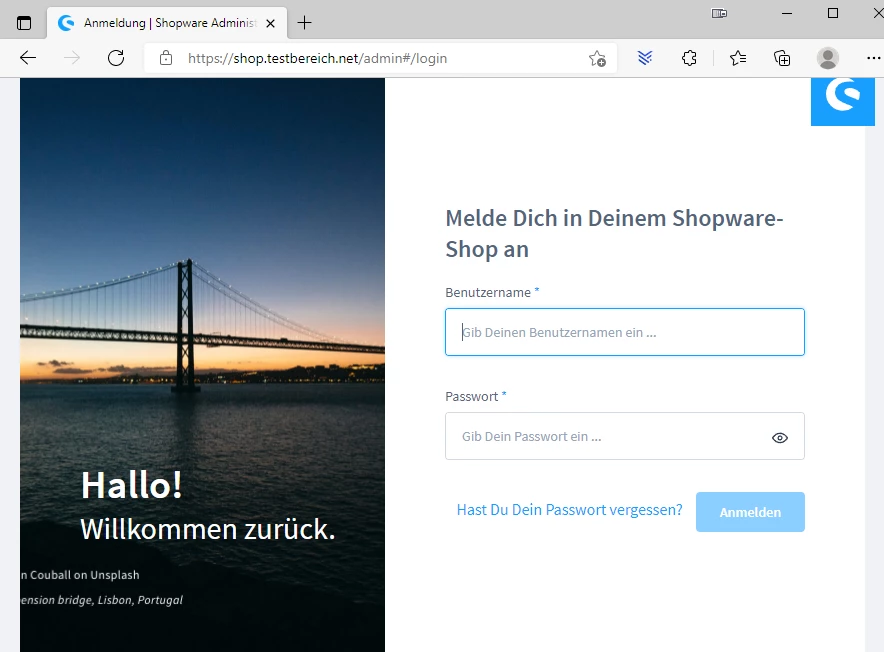Open the Favorites list
This screenshot has width=884, height=652.
click(738, 58)
